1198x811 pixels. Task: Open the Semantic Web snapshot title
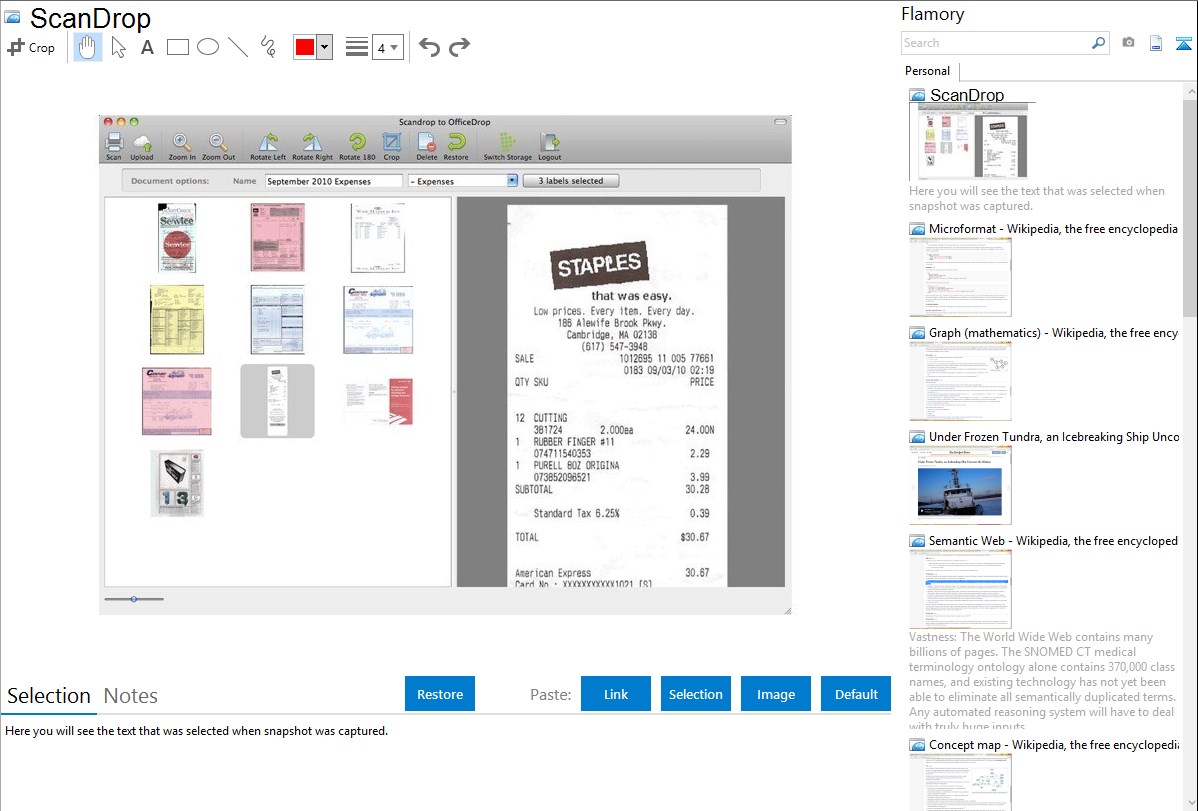pos(1053,541)
